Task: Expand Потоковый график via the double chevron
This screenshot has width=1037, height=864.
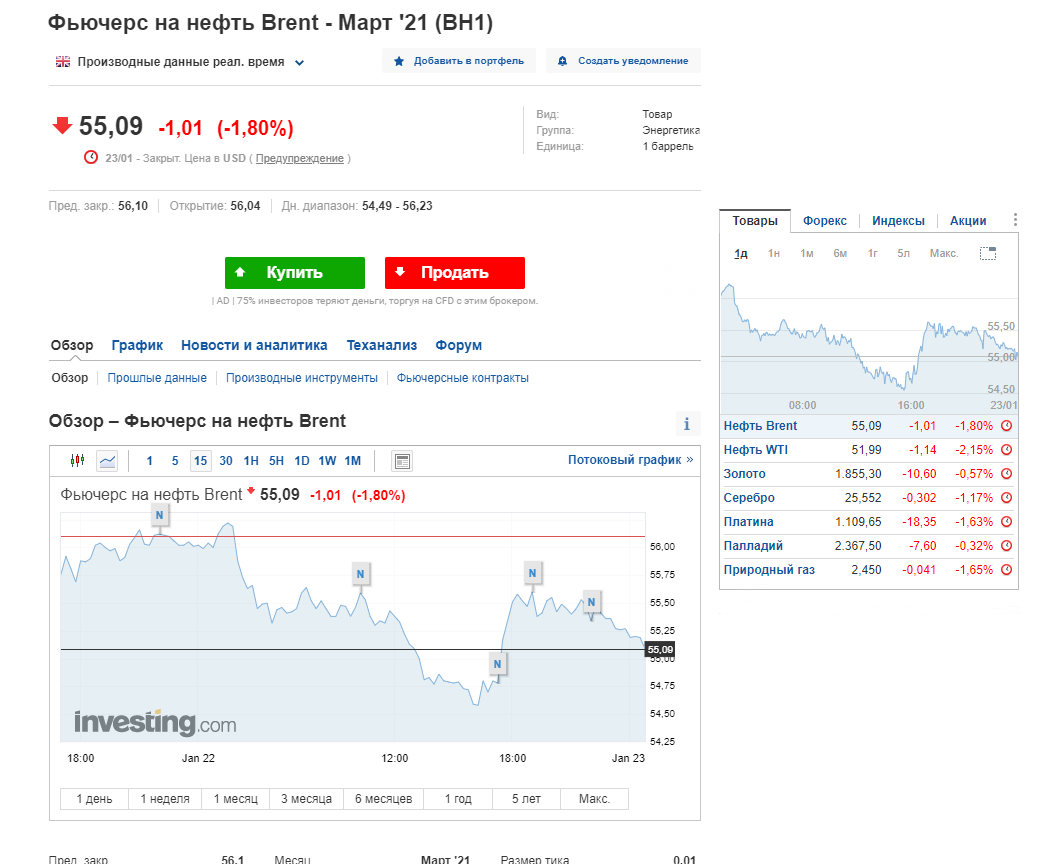Action: [x=690, y=459]
